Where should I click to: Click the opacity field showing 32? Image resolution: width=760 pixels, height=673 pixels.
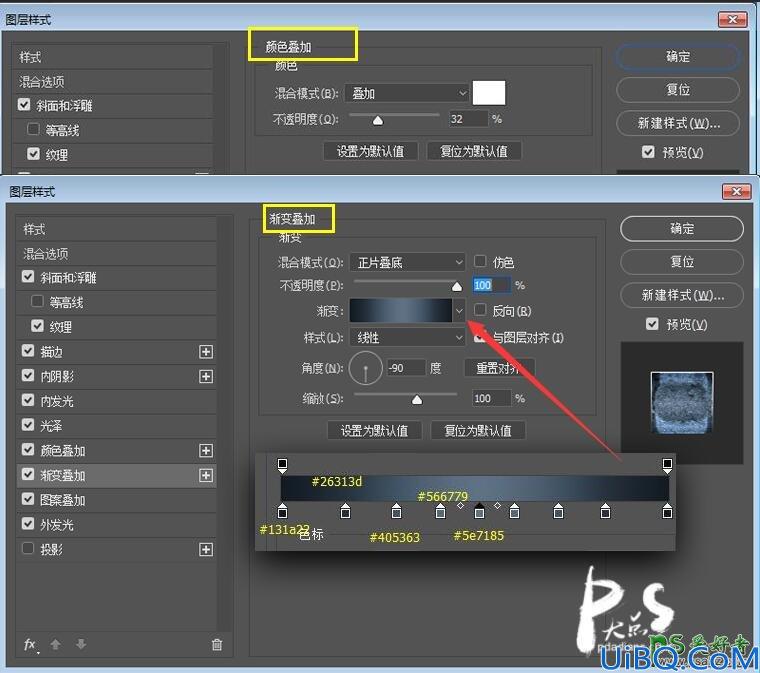pyautogui.click(x=468, y=119)
